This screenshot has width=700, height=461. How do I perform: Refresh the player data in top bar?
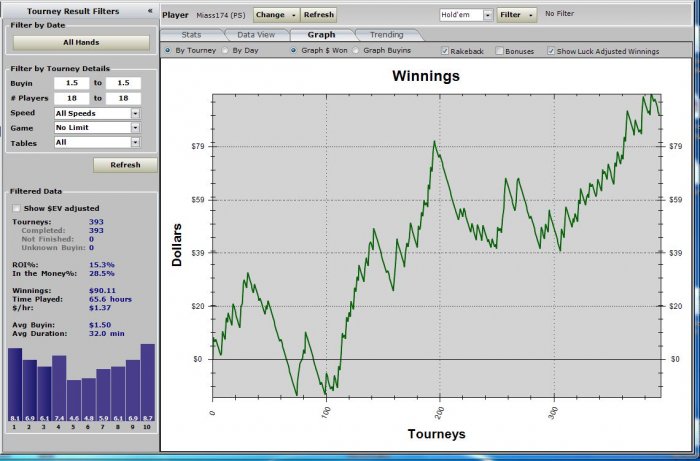318,15
